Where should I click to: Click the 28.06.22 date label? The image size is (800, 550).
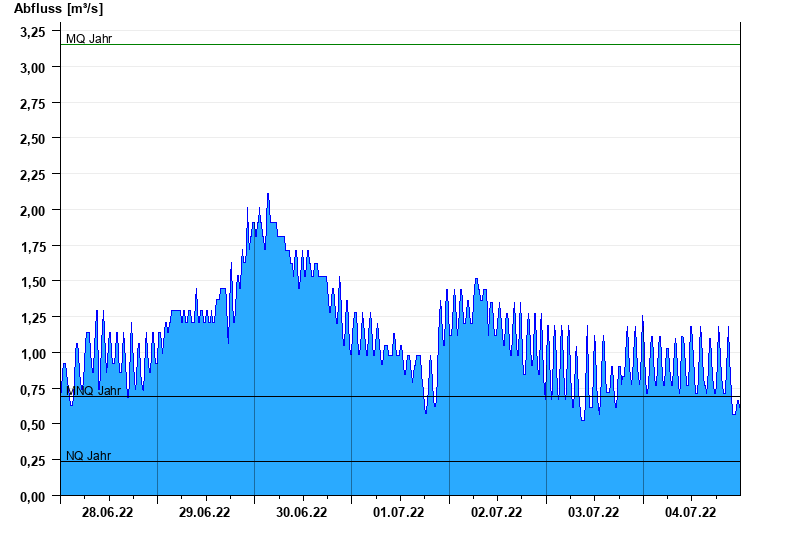pos(108,513)
